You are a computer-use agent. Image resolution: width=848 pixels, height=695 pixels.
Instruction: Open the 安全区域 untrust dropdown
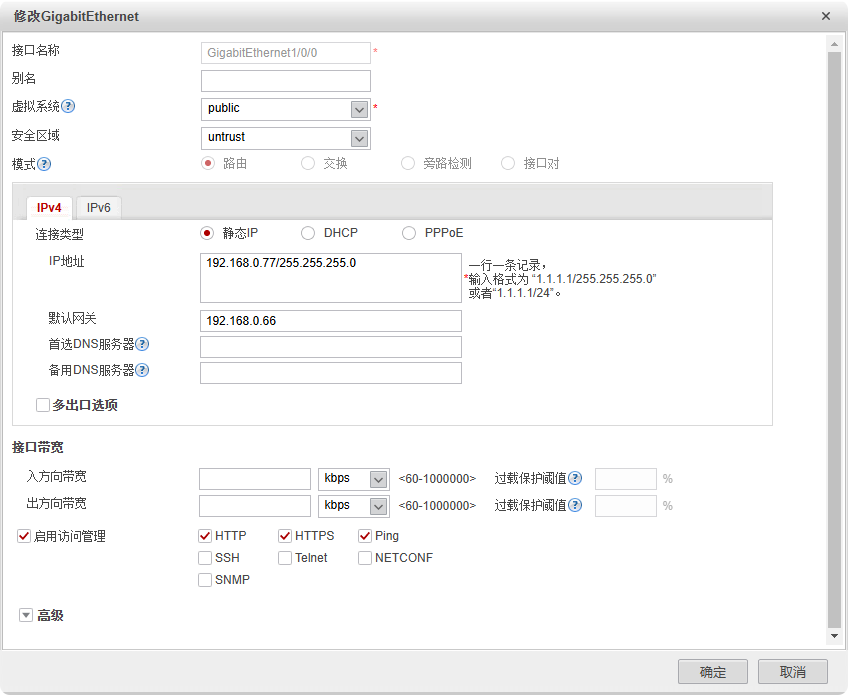click(359, 138)
